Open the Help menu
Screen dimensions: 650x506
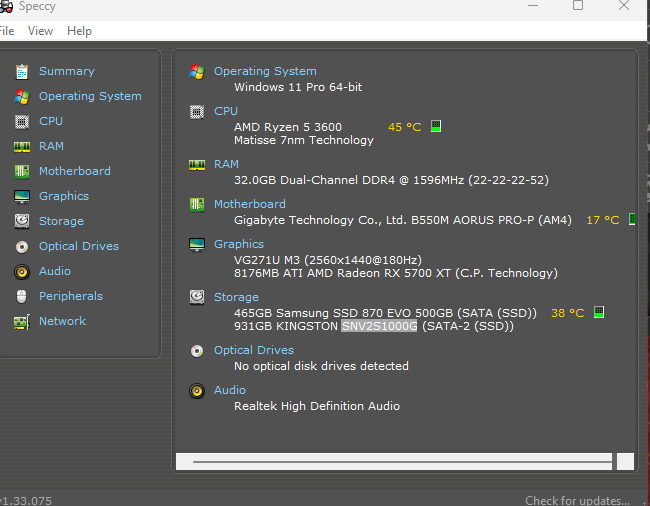79,31
